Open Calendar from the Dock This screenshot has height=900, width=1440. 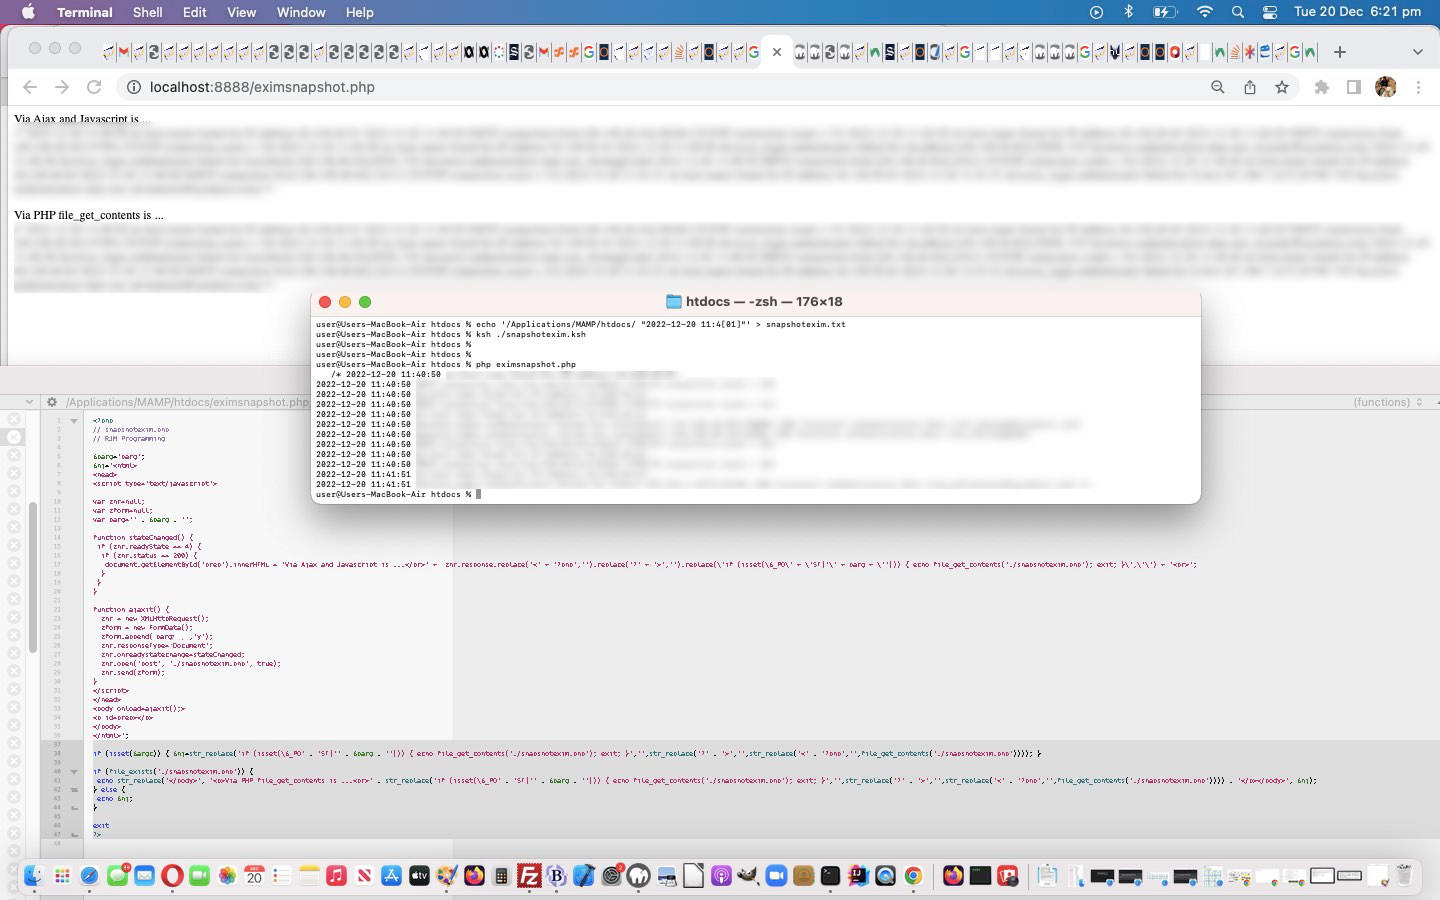pyautogui.click(x=254, y=876)
